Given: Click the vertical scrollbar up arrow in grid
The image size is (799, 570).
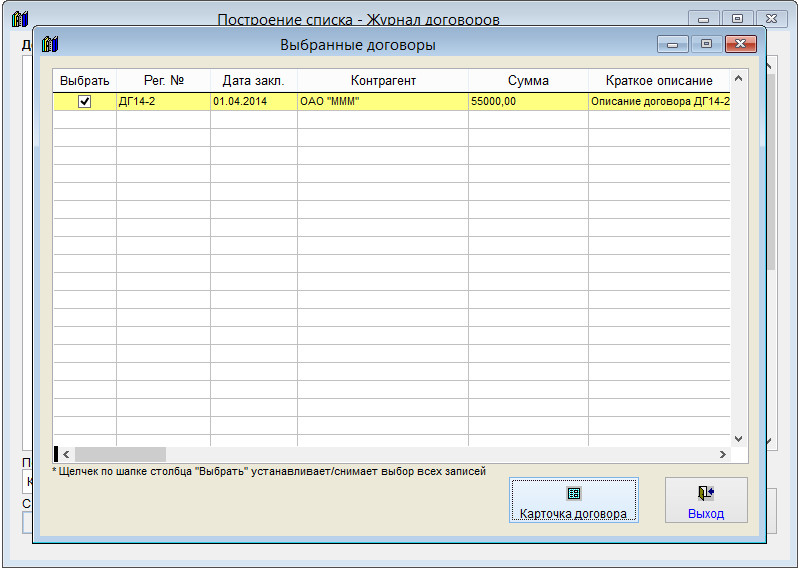Looking at the screenshot, I should (738, 78).
